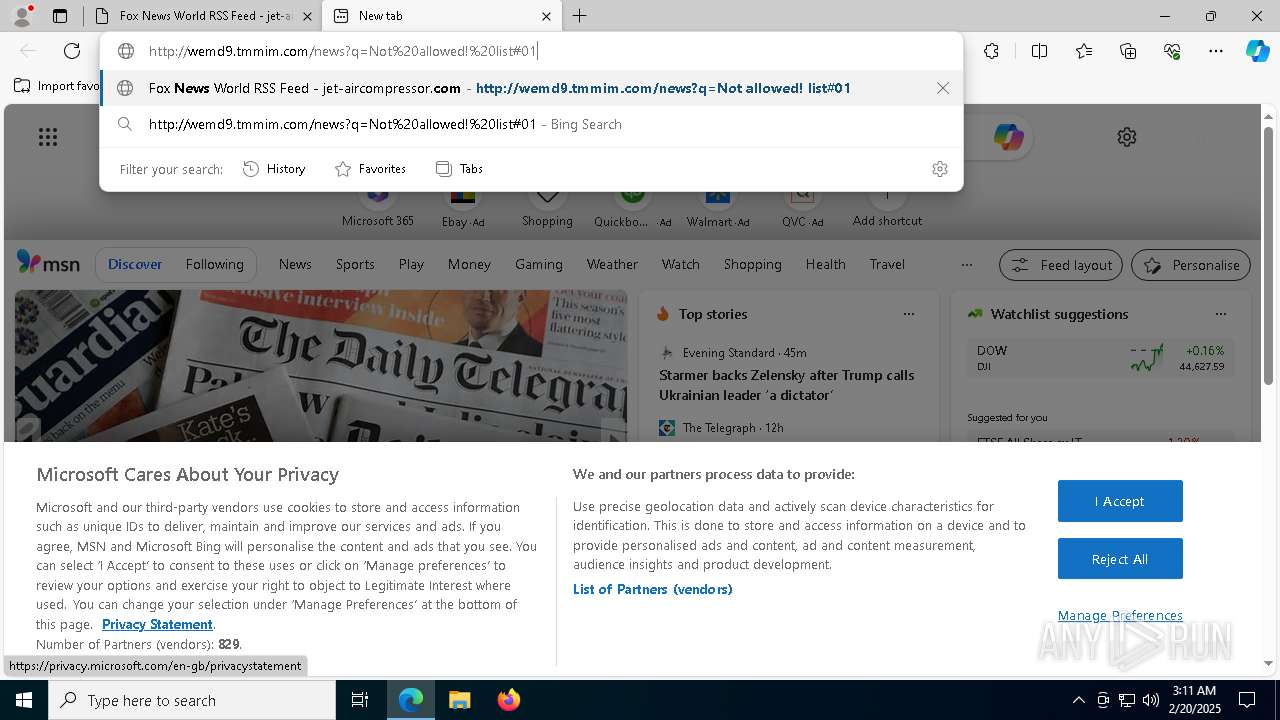The image size is (1280, 720).
Task: Open Settings and more ellipsis menu
Action: point(1216,51)
